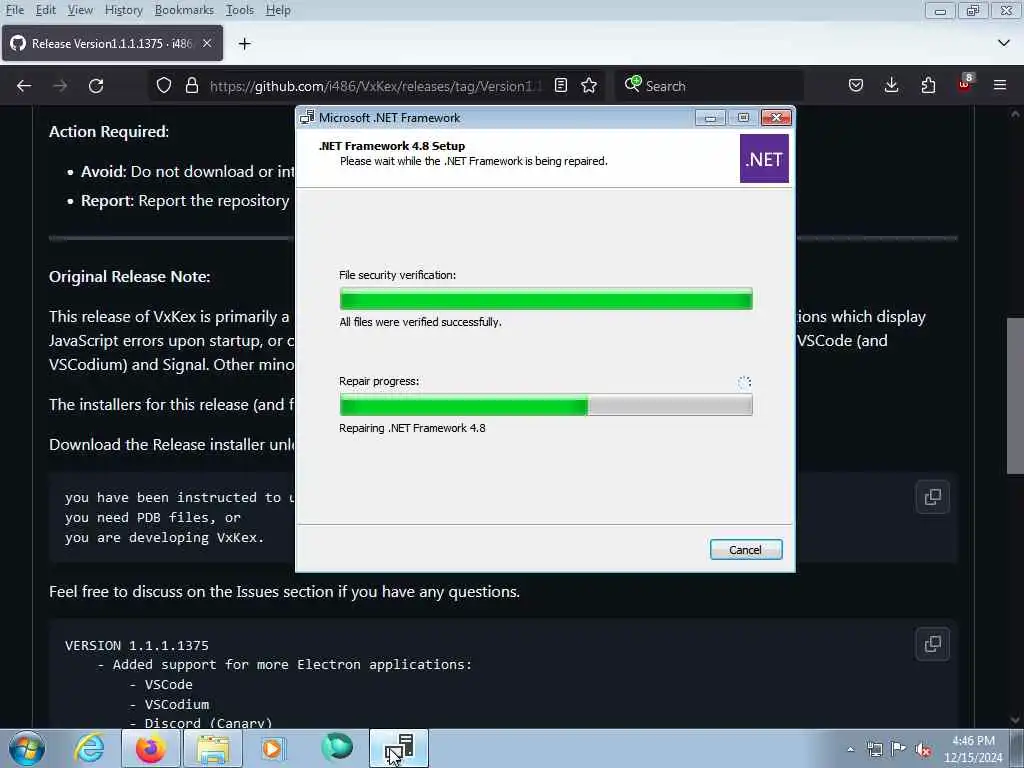Open a new tab with plus button
The image size is (1024, 768).
[244, 44]
